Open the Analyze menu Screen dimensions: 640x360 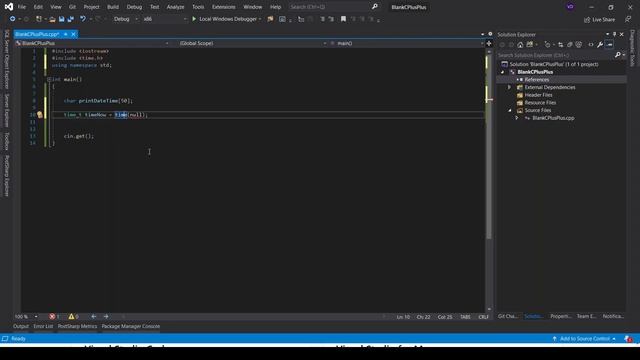click(x=175, y=7)
